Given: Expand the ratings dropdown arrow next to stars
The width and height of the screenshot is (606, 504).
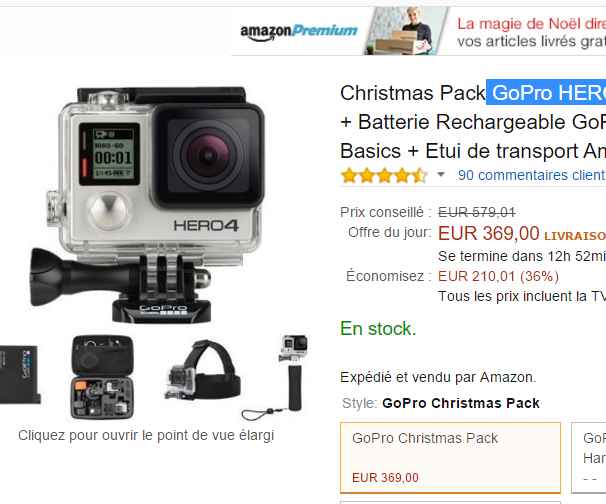Looking at the screenshot, I should click(x=441, y=175).
